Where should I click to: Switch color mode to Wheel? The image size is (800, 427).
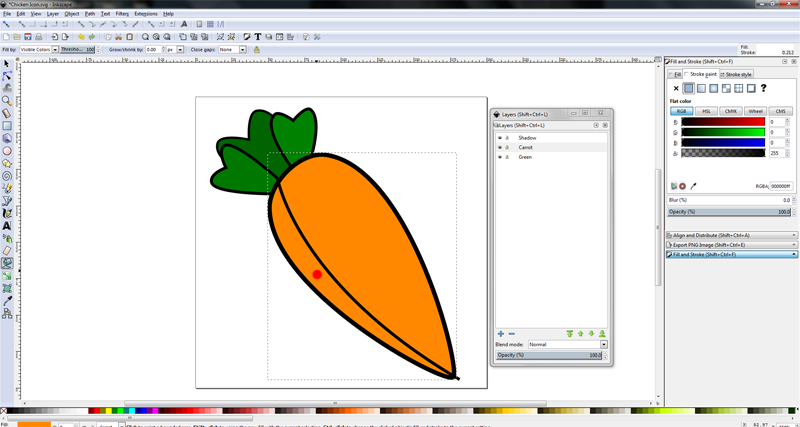click(756, 111)
